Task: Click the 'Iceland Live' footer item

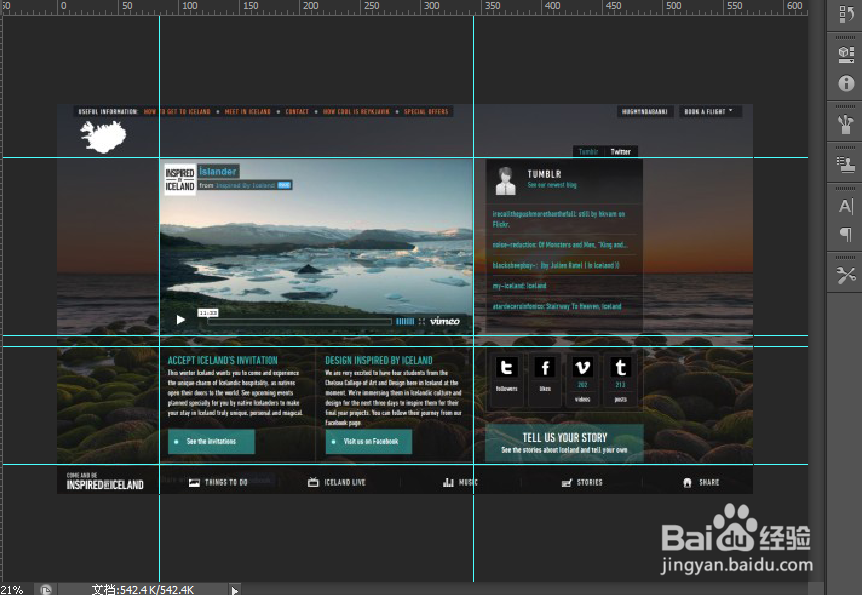Action: pyautogui.click(x=337, y=482)
